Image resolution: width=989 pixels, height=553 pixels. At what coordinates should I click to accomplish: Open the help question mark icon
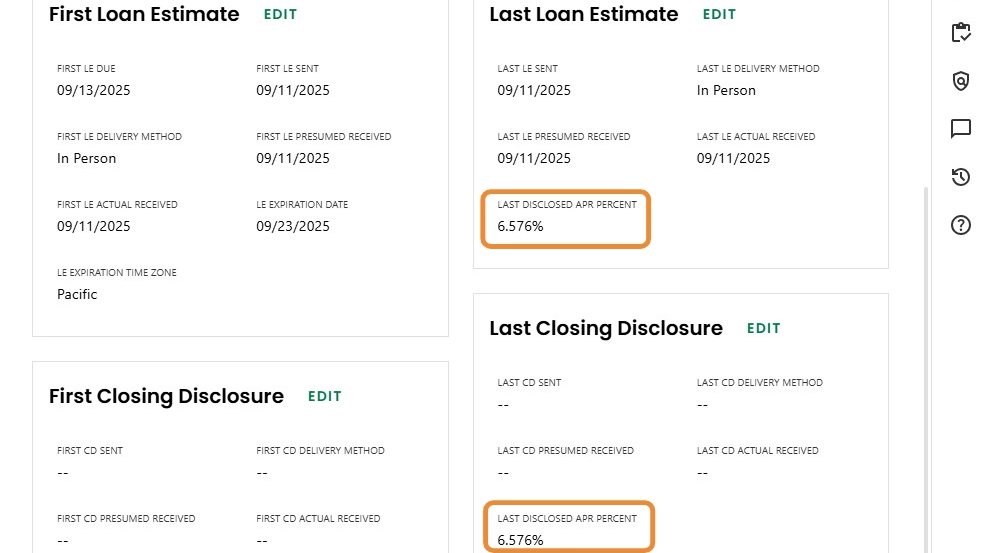[961, 225]
